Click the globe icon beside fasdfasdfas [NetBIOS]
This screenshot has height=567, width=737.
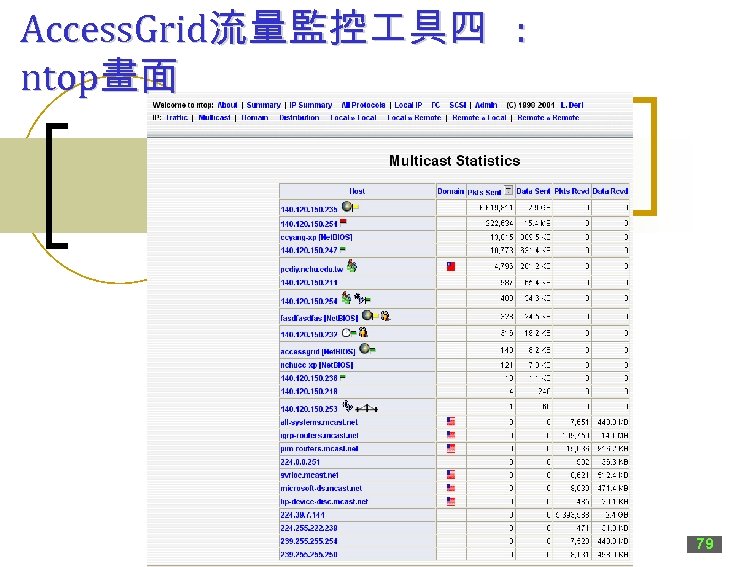click(x=368, y=315)
